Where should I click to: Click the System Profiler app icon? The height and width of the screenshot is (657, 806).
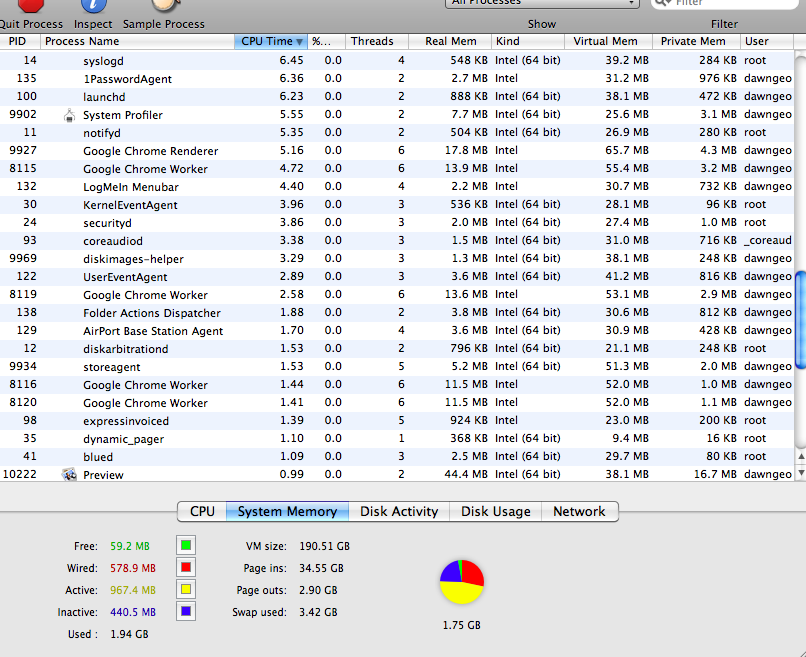(x=69, y=115)
